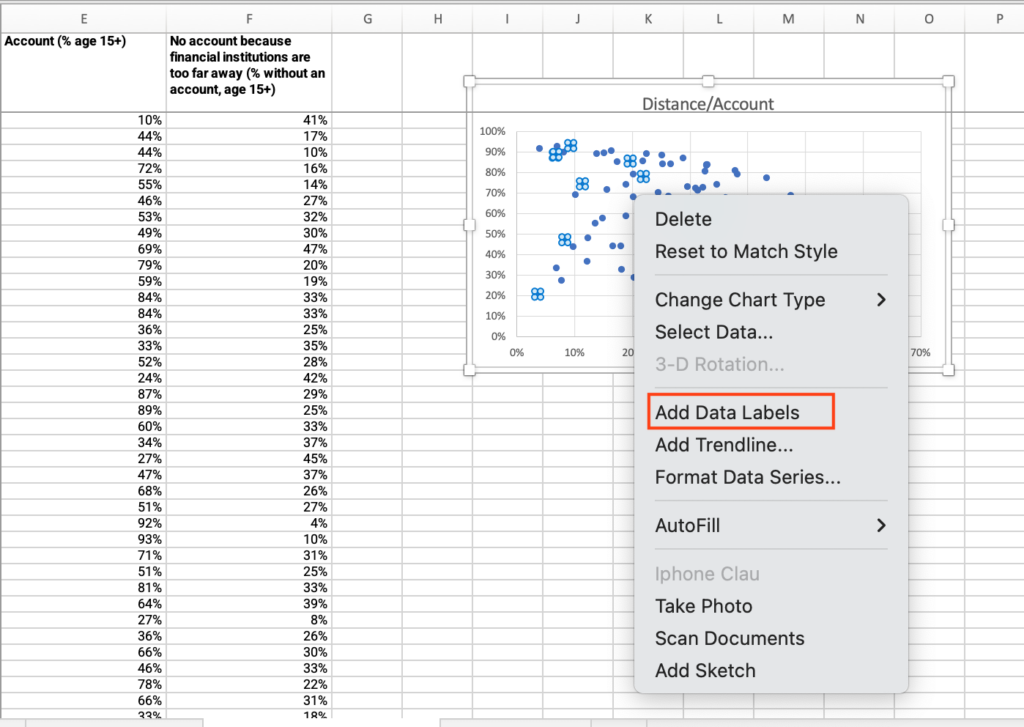Click the column O header

pos(929,19)
